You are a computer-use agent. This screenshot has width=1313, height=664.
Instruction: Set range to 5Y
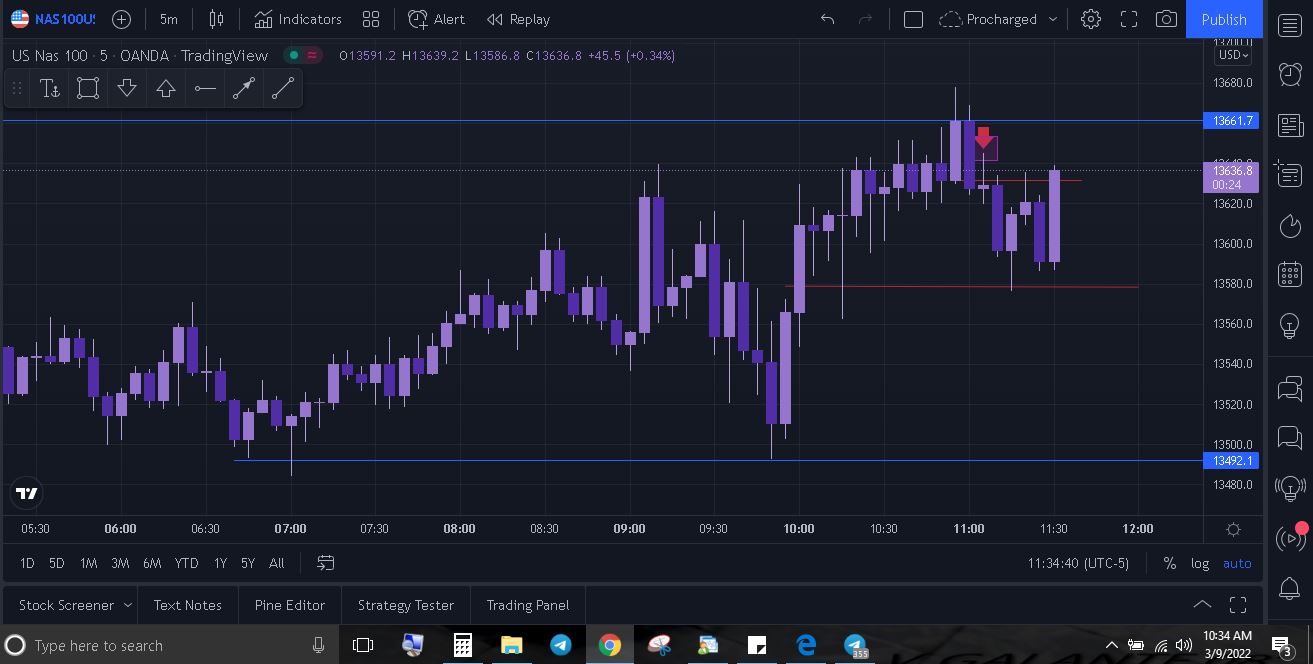click(248, 563)
